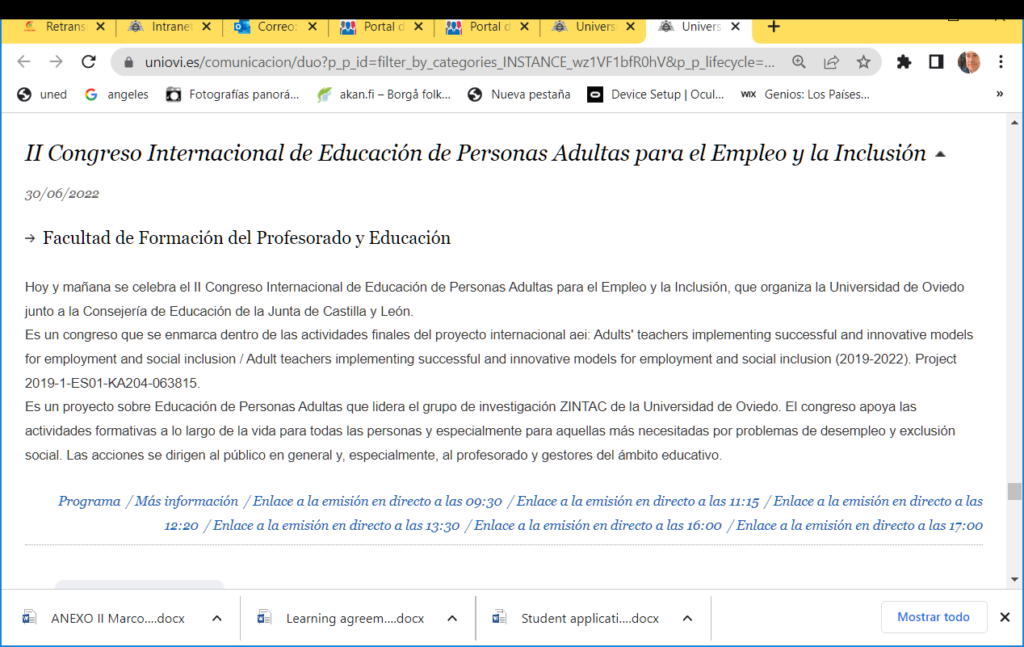Image resolution: width=1024 pixels, height=647 pixels.
Task: Expand options for Student applicati download
Action: click(687, 618)
